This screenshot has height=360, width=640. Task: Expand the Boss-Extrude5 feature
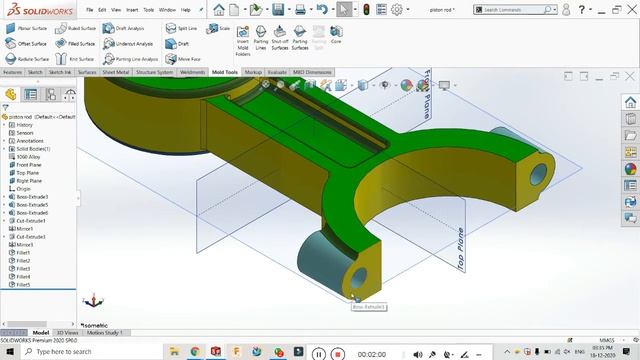click(x=4, y=205)
